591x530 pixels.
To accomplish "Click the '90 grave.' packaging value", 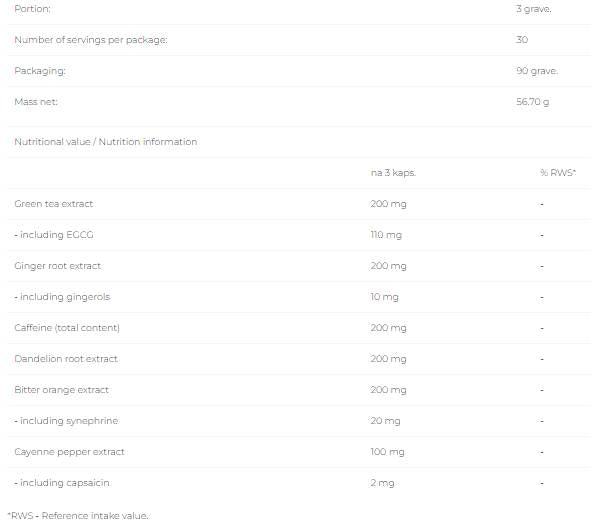I will (x=537, y=71).
